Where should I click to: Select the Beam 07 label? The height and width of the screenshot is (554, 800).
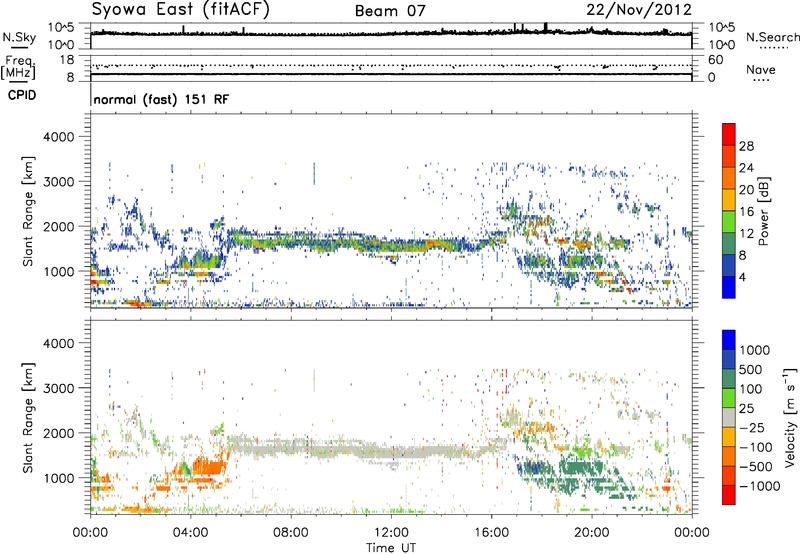coord(390,11)
